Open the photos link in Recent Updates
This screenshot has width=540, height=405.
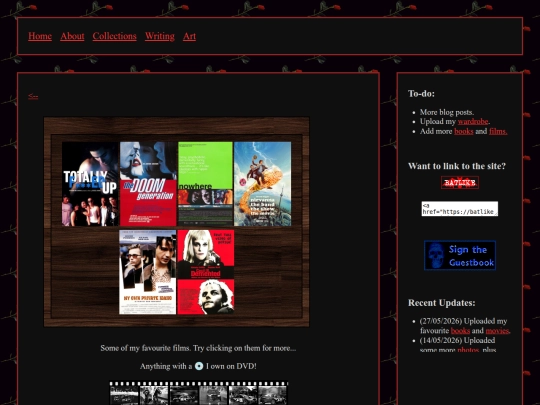pos(468,350)
